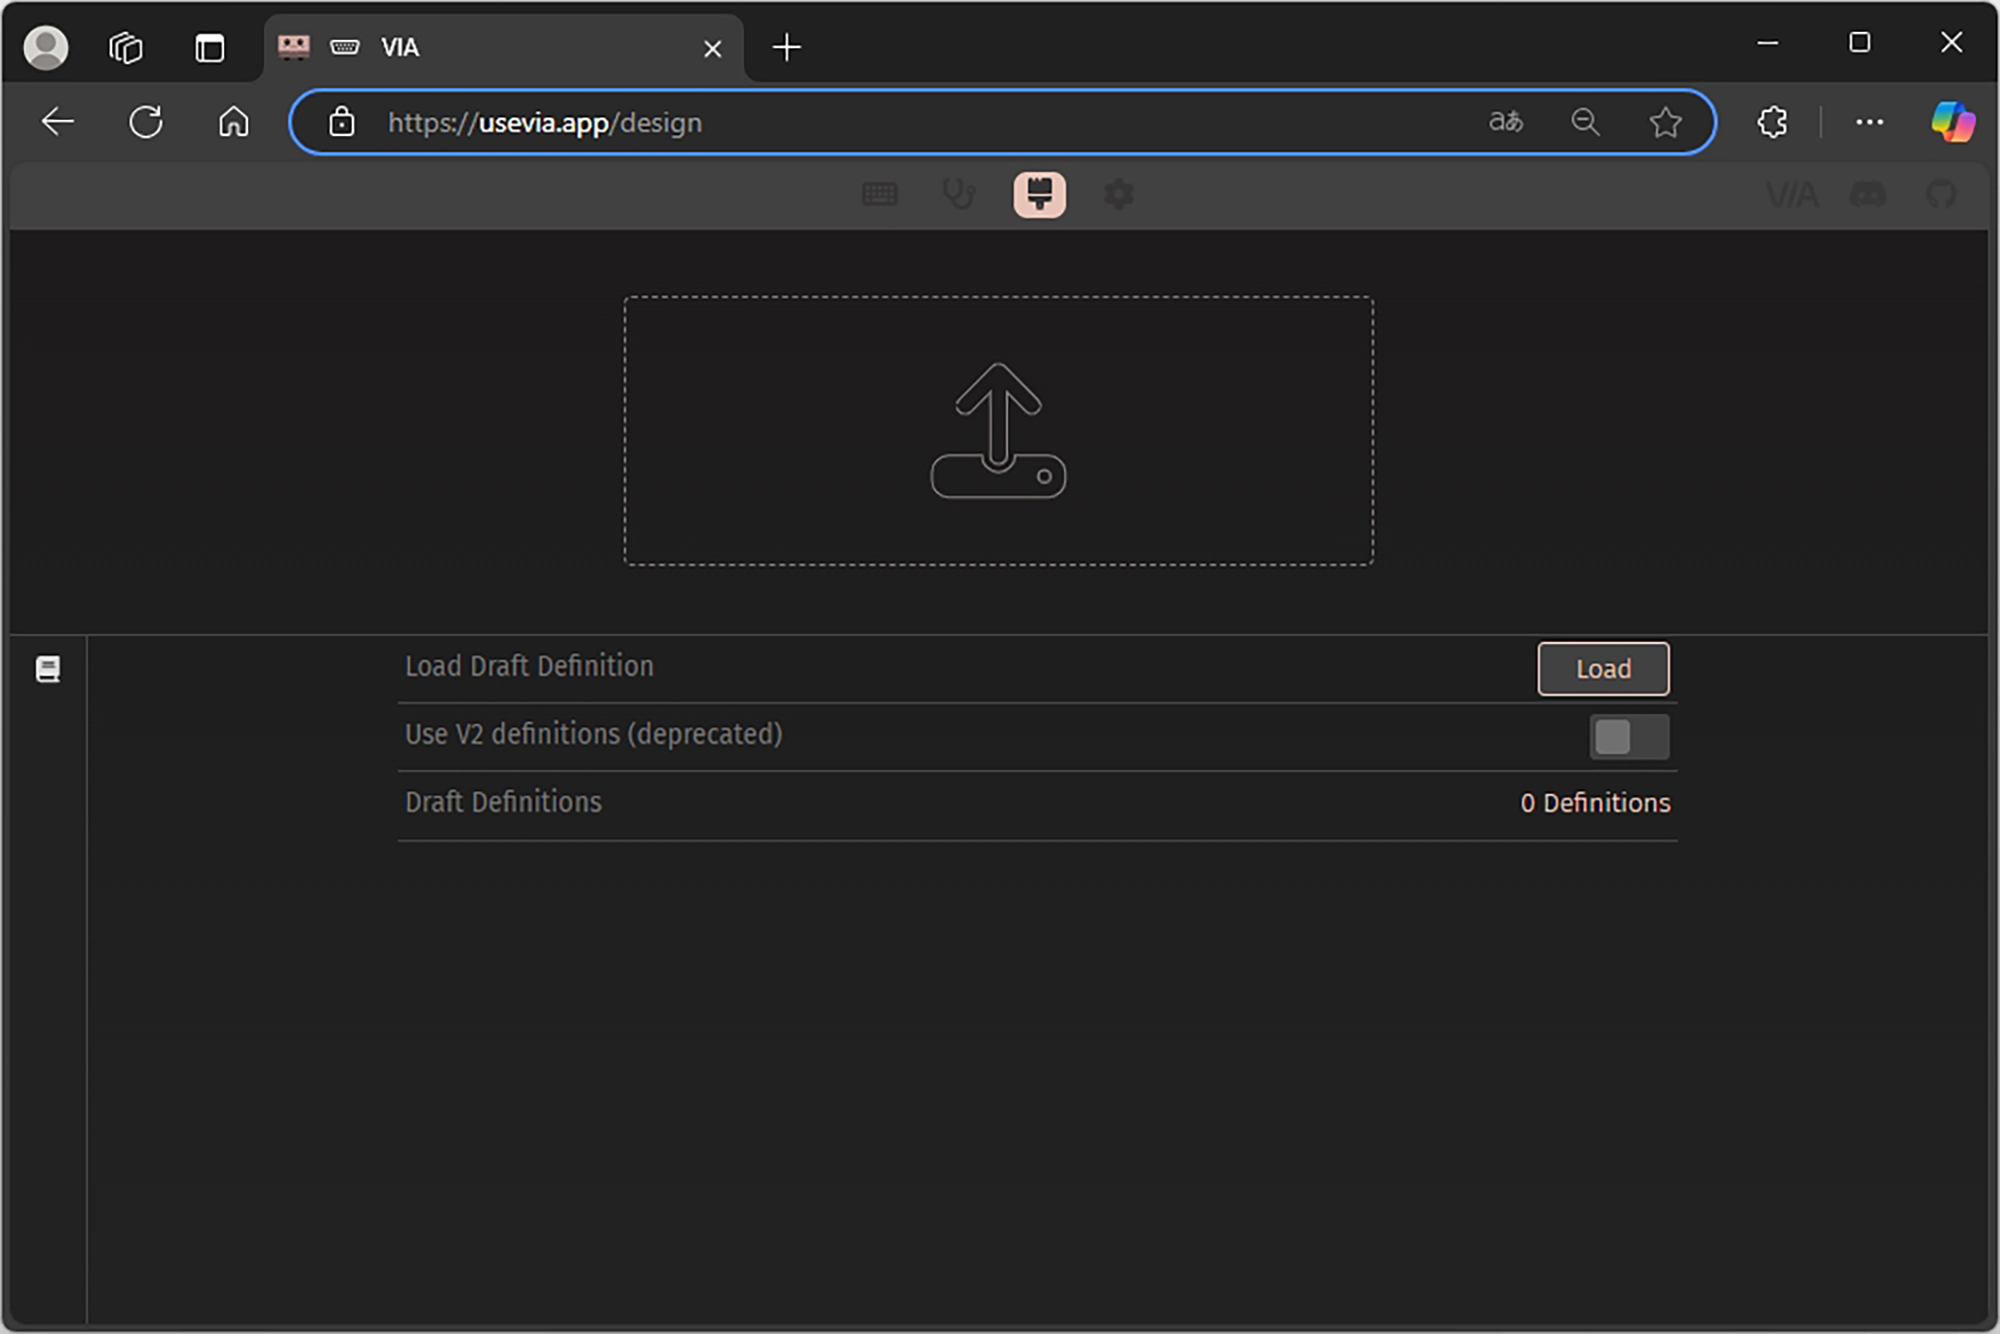Open browser Extensions puzzle icon
The width and height of the screenshot is (2000, 1334).
tap(1772, 122)
